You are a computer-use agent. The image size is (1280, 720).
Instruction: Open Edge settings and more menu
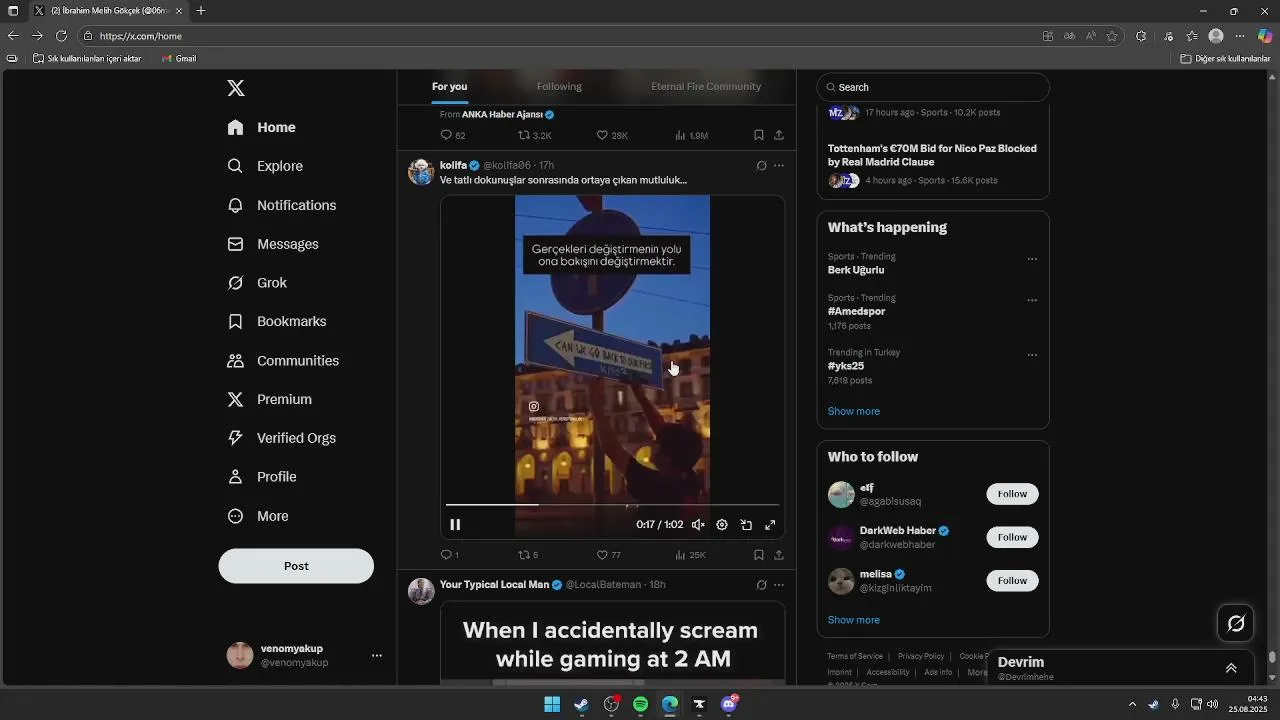click(x=1240, y=36)
